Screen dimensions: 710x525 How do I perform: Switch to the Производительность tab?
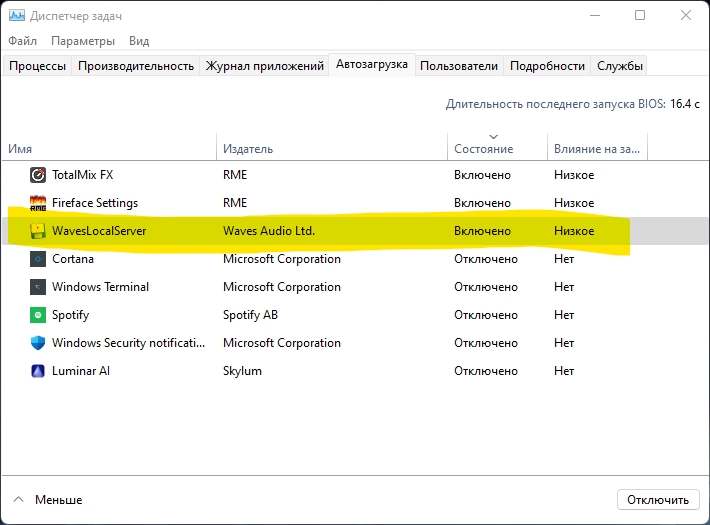[136, 66]
